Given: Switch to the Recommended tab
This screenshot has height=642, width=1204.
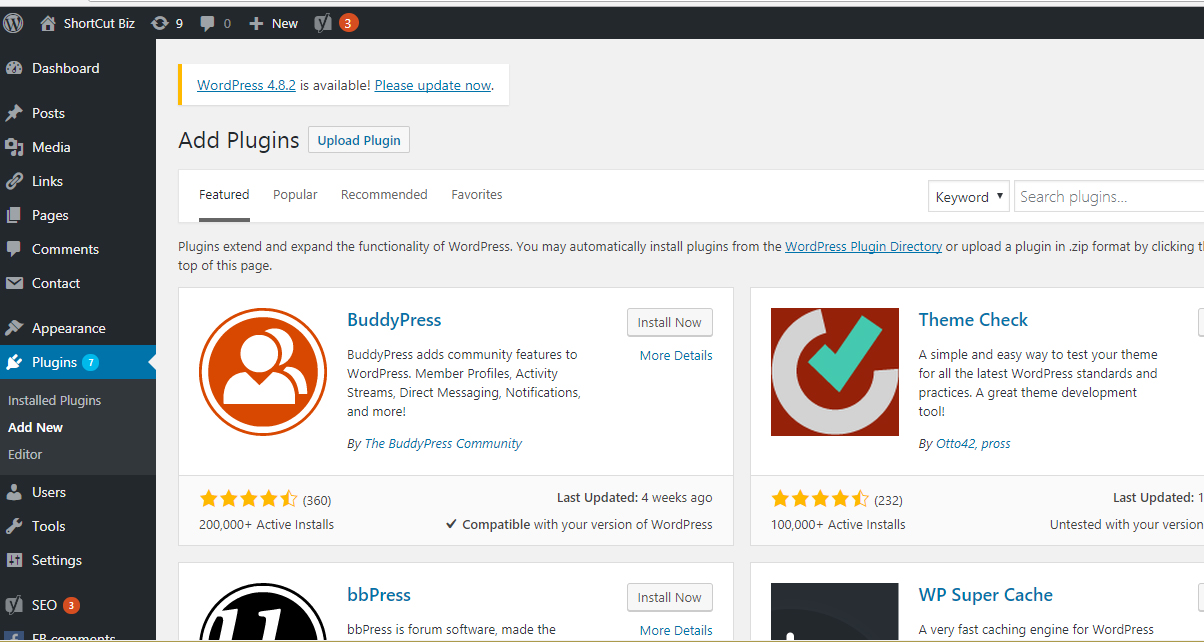Looking at the screenshot, I should 384,195.
